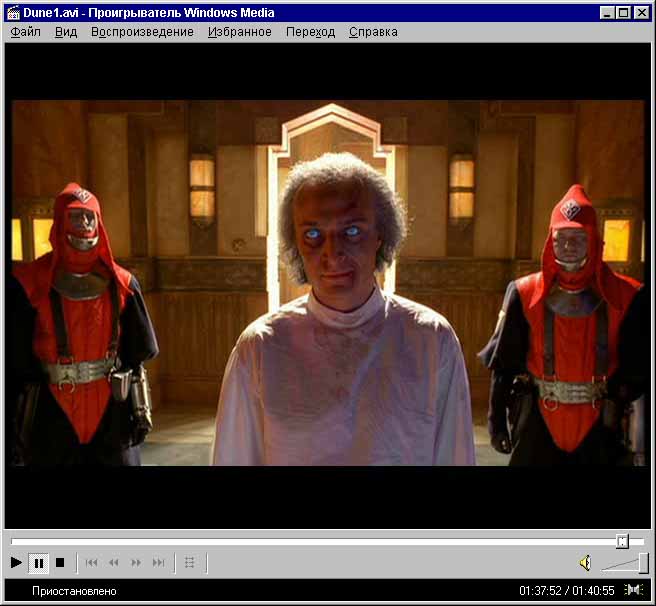
Task: Click the fast forward icon
Action: (x=136, y=562)
